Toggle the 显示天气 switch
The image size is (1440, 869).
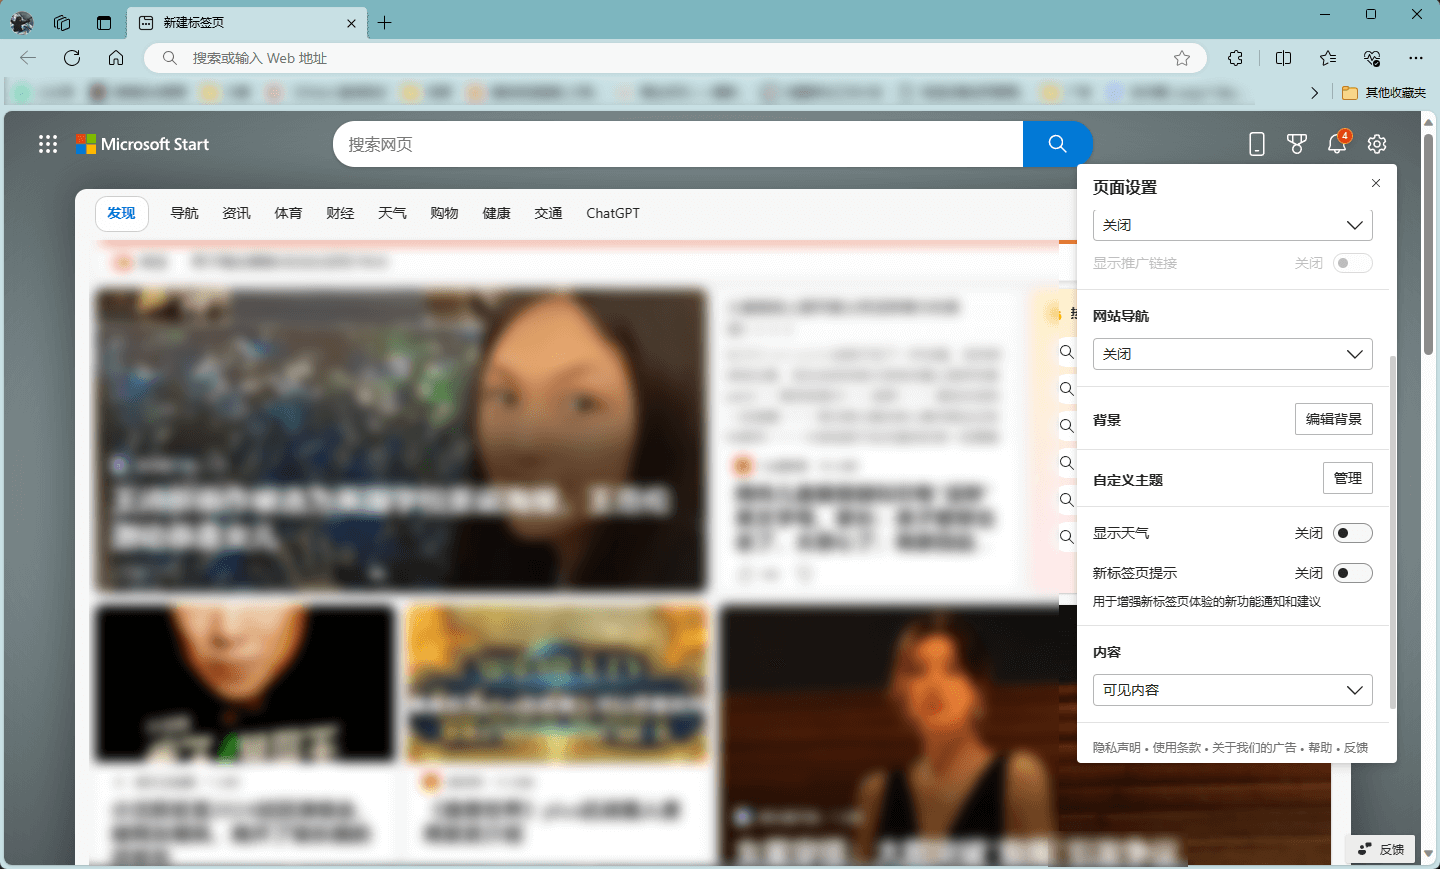click(x=1352, y=533)
